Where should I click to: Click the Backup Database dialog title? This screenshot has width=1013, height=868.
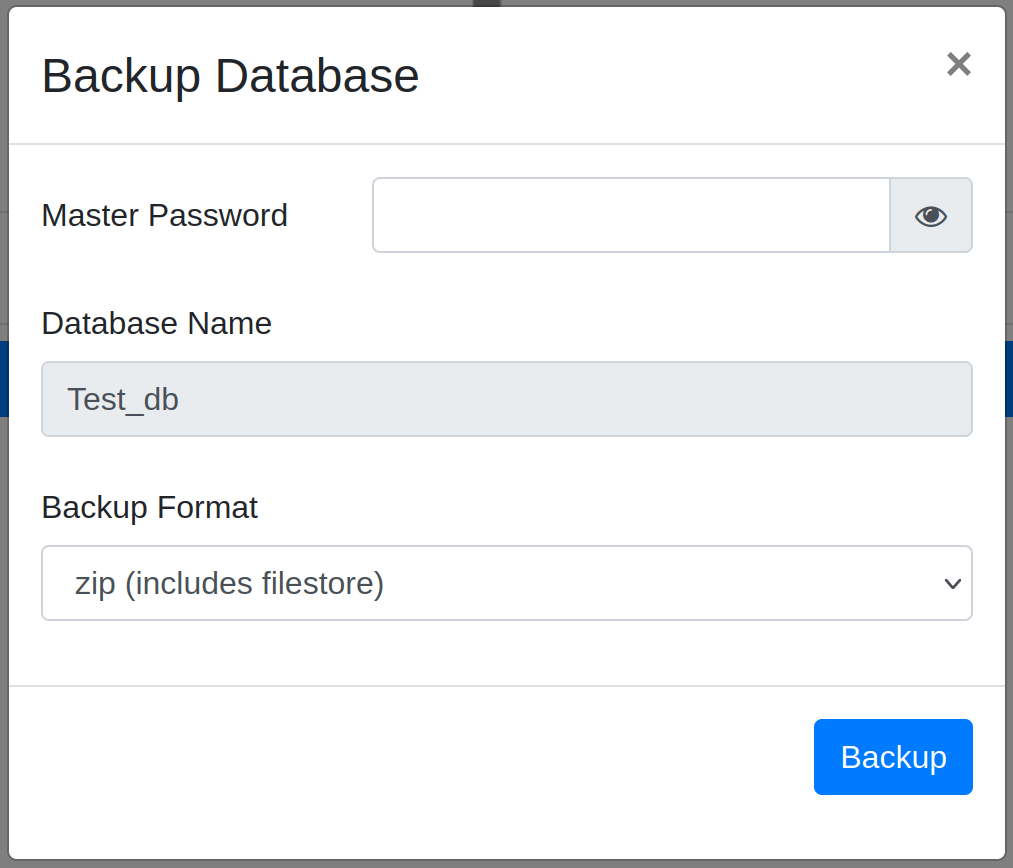(x=230, y=76)
